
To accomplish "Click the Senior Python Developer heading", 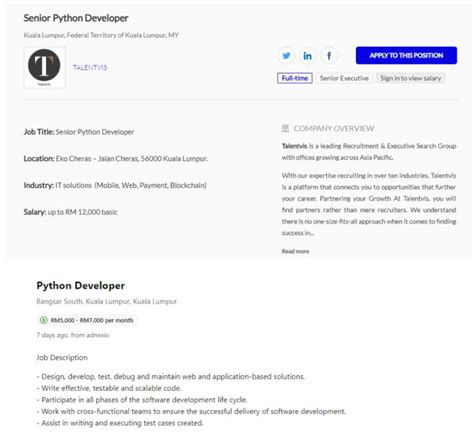I will pyautogui.click(x=76, y=18).
